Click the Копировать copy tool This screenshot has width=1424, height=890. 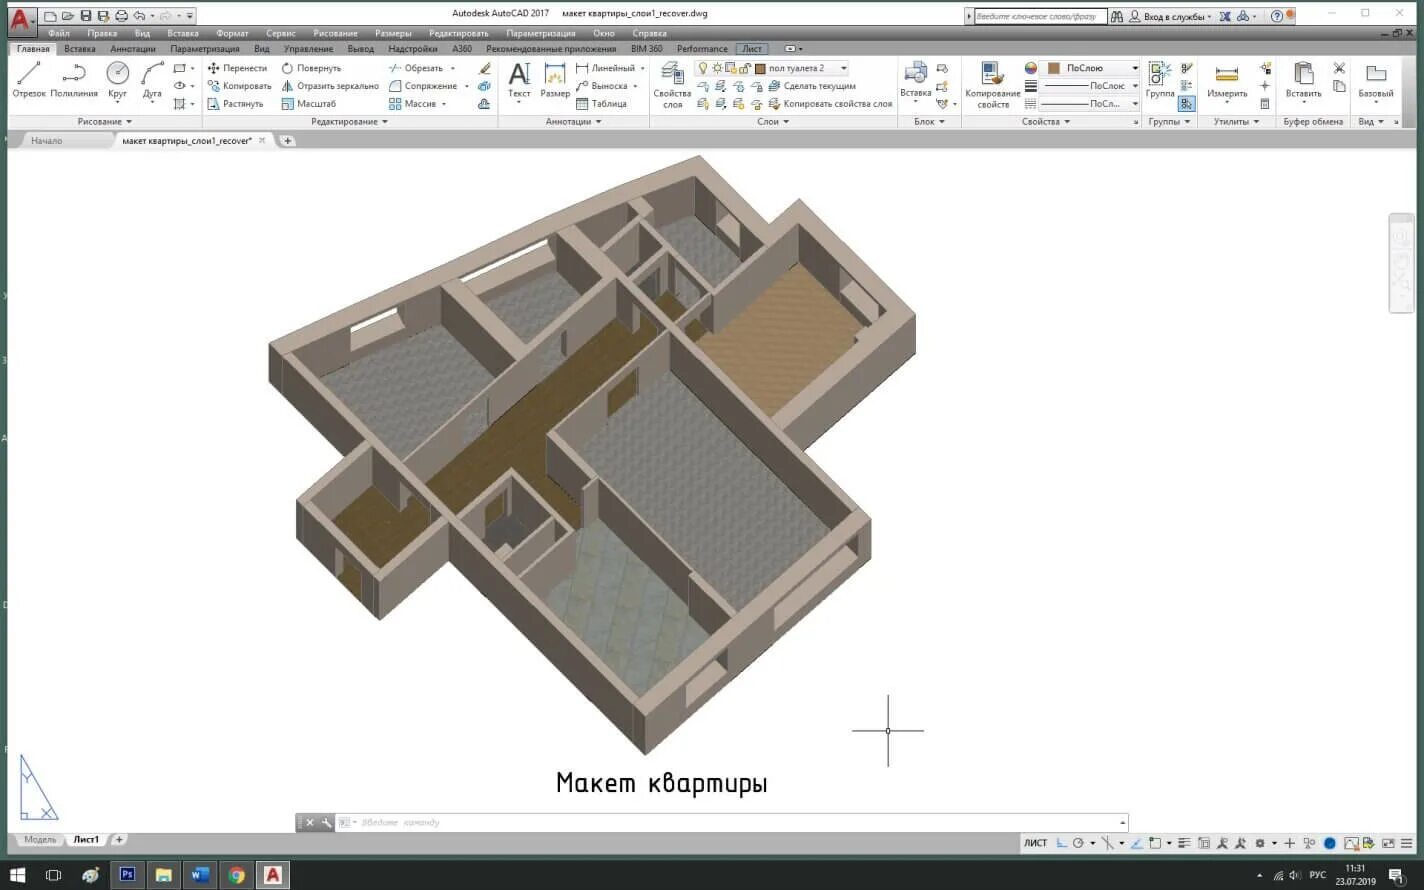click(239, 86)
